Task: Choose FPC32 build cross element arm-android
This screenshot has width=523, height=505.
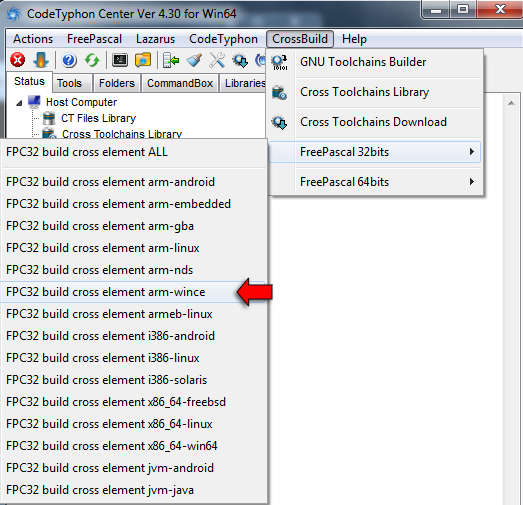Action: coord(133,182)
